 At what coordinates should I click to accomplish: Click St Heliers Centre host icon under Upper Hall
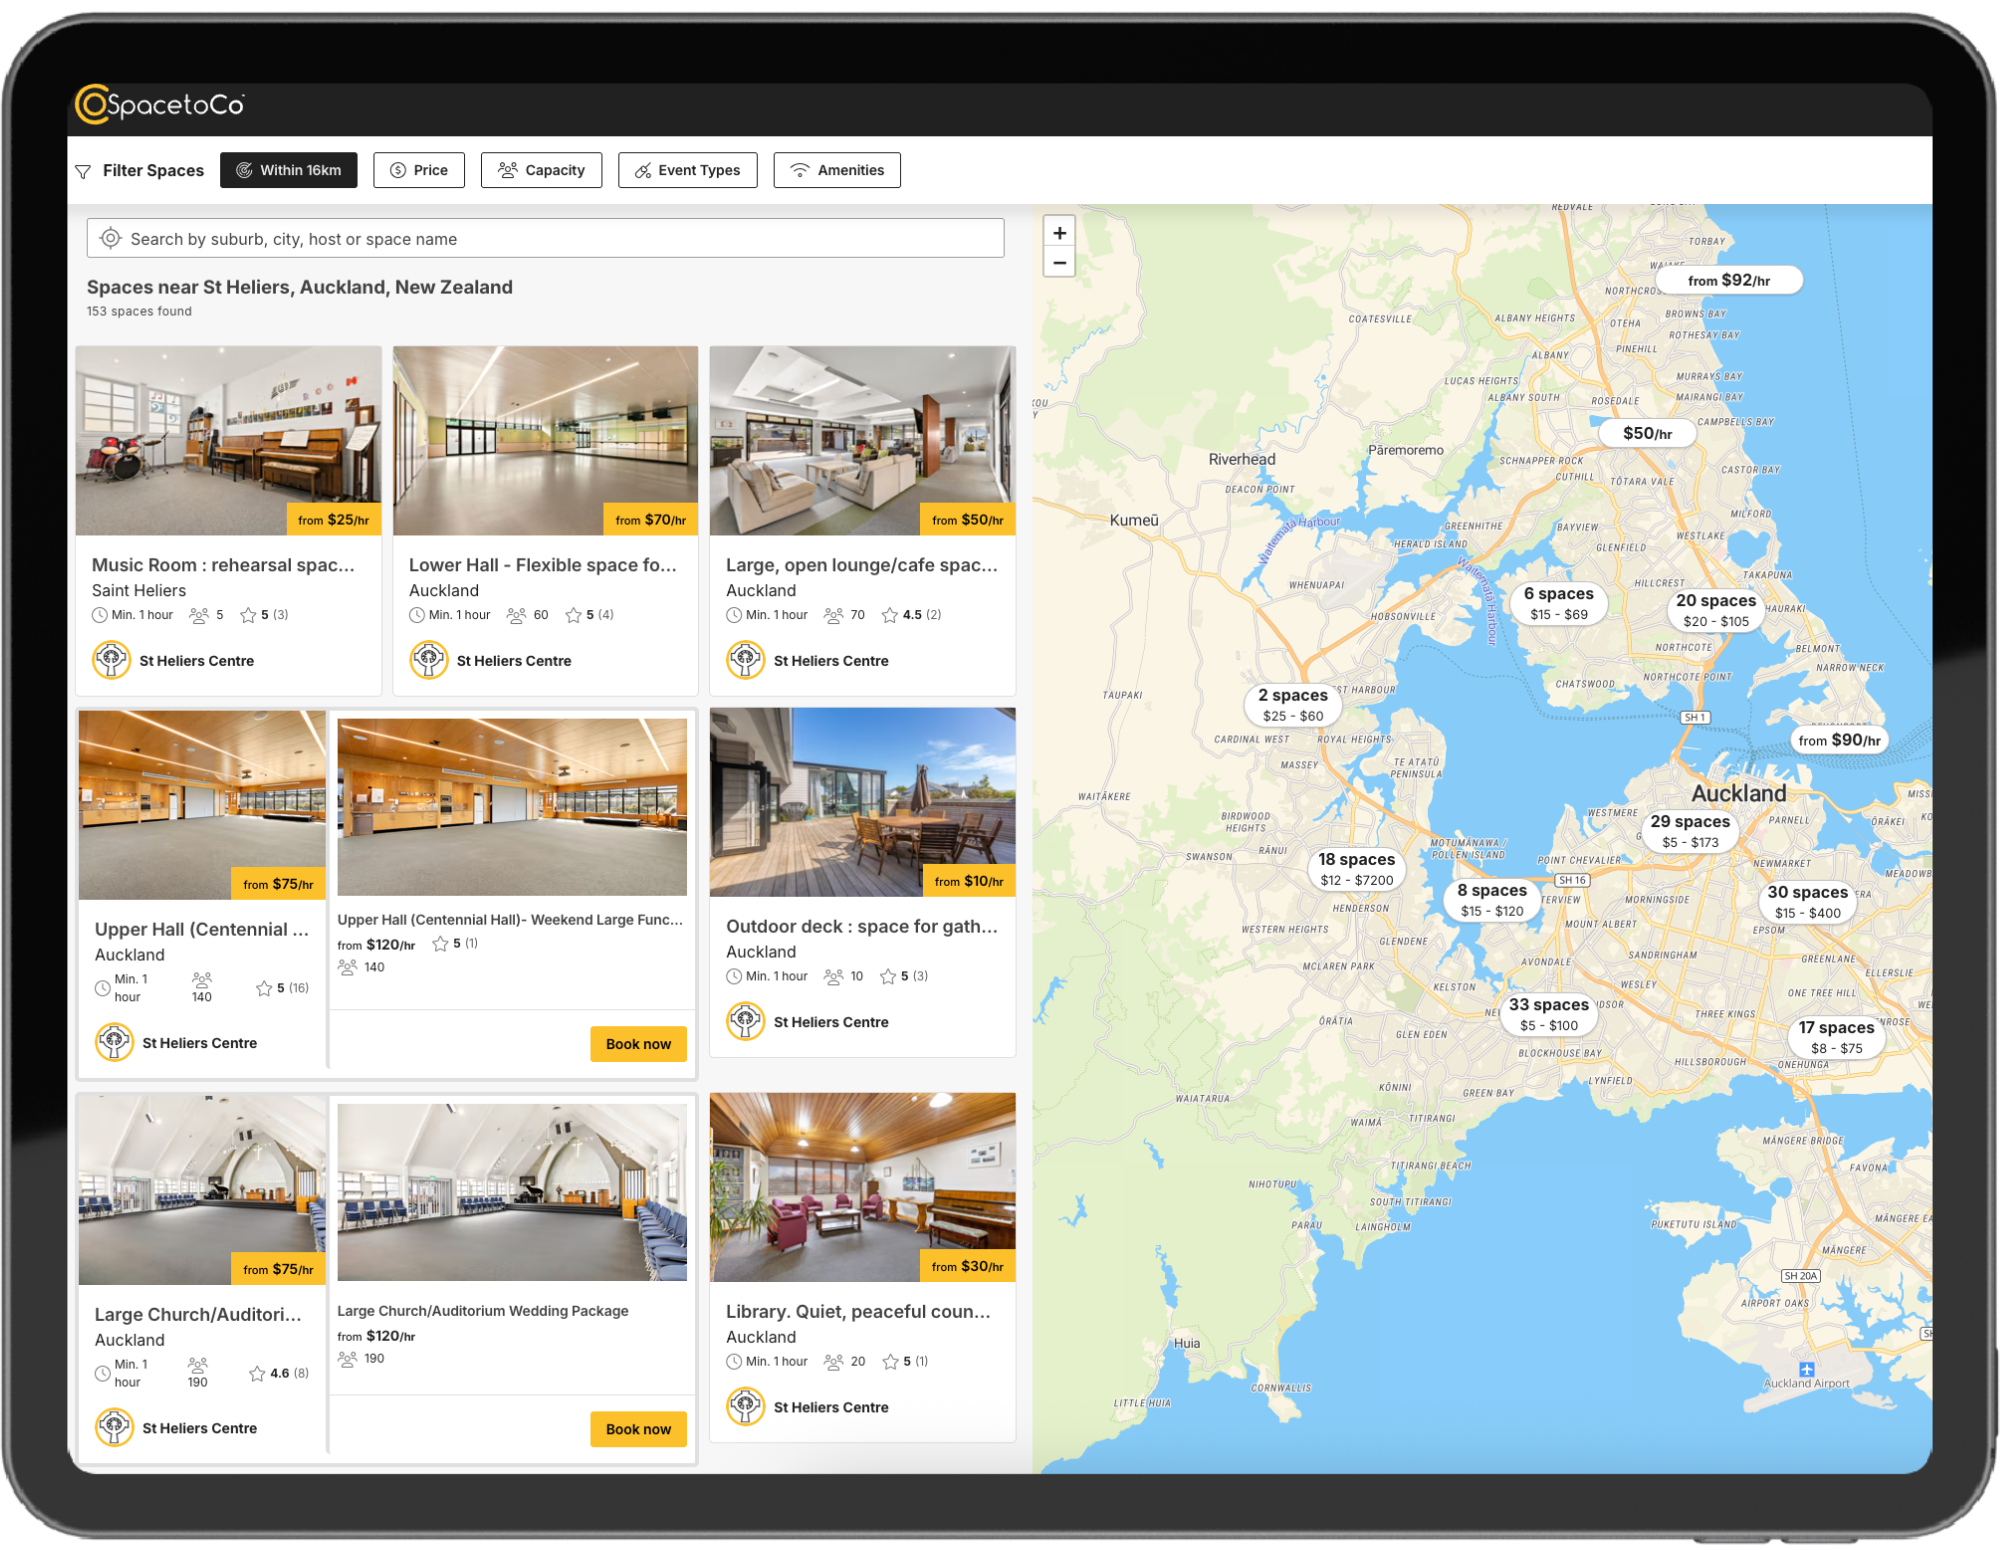point(114,1042)
